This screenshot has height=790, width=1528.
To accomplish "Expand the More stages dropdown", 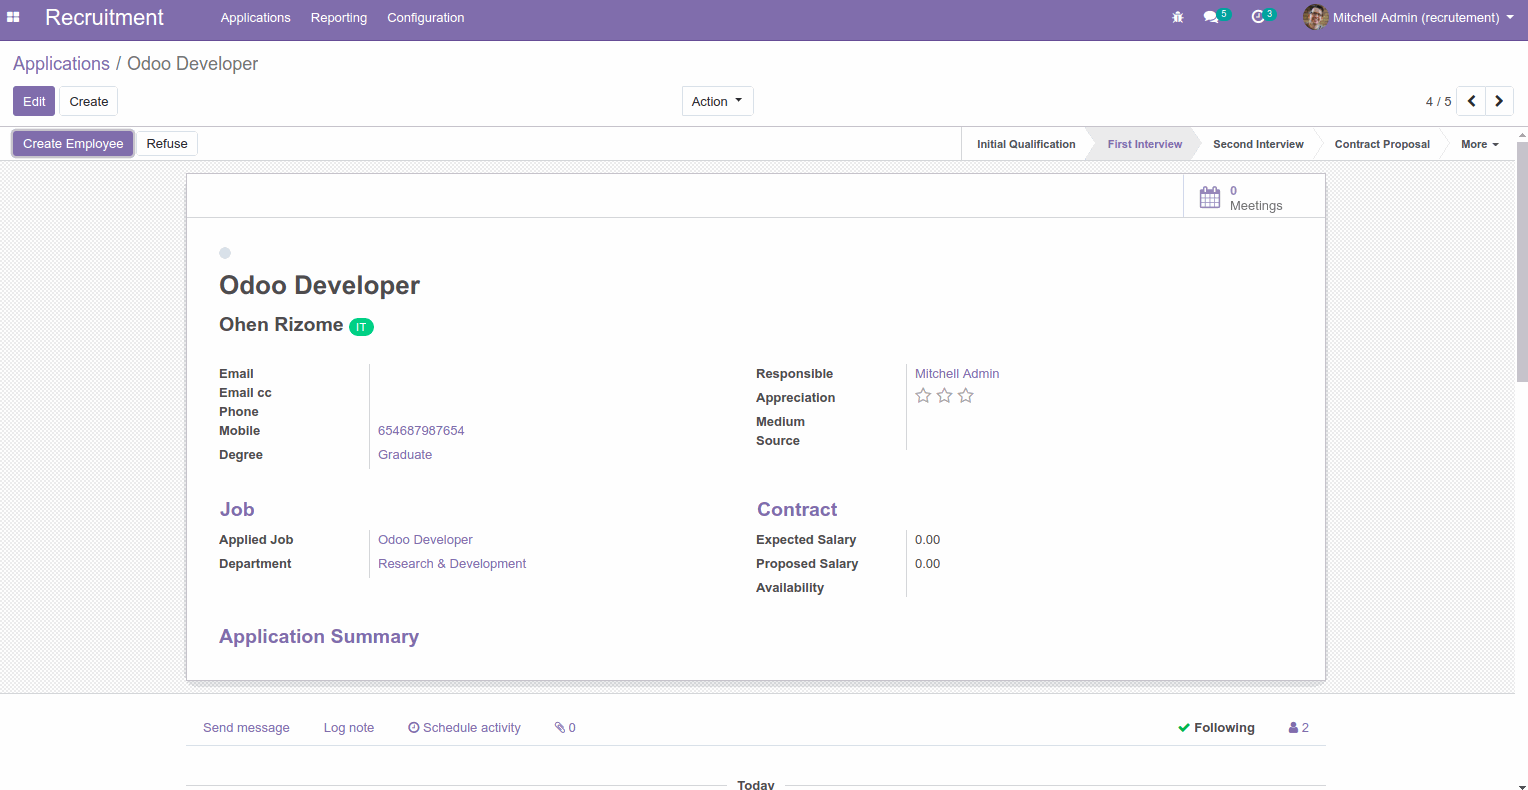I will (1479, 143).
